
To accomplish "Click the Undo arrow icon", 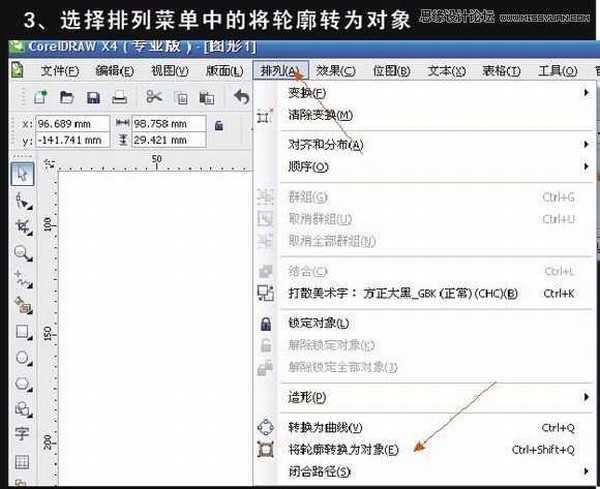I will [241, 97].
